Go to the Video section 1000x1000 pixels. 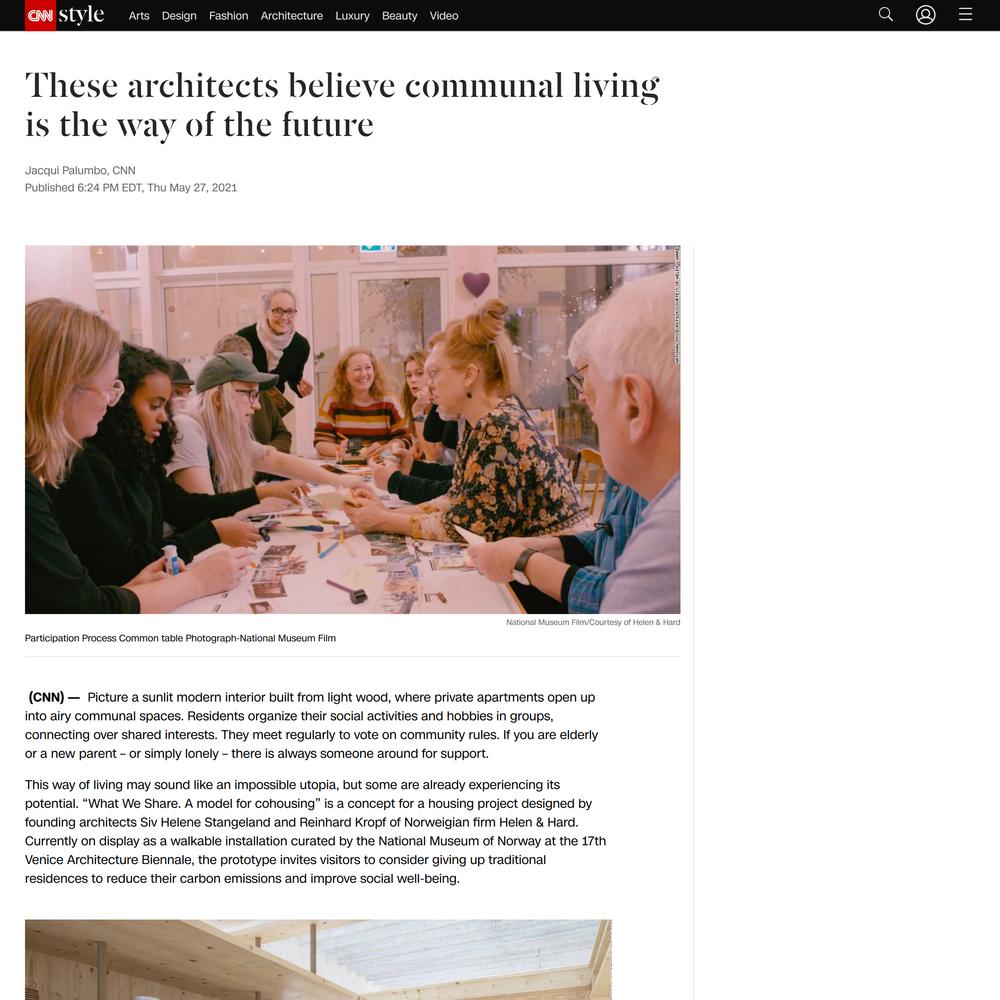[x=444, y=16]
